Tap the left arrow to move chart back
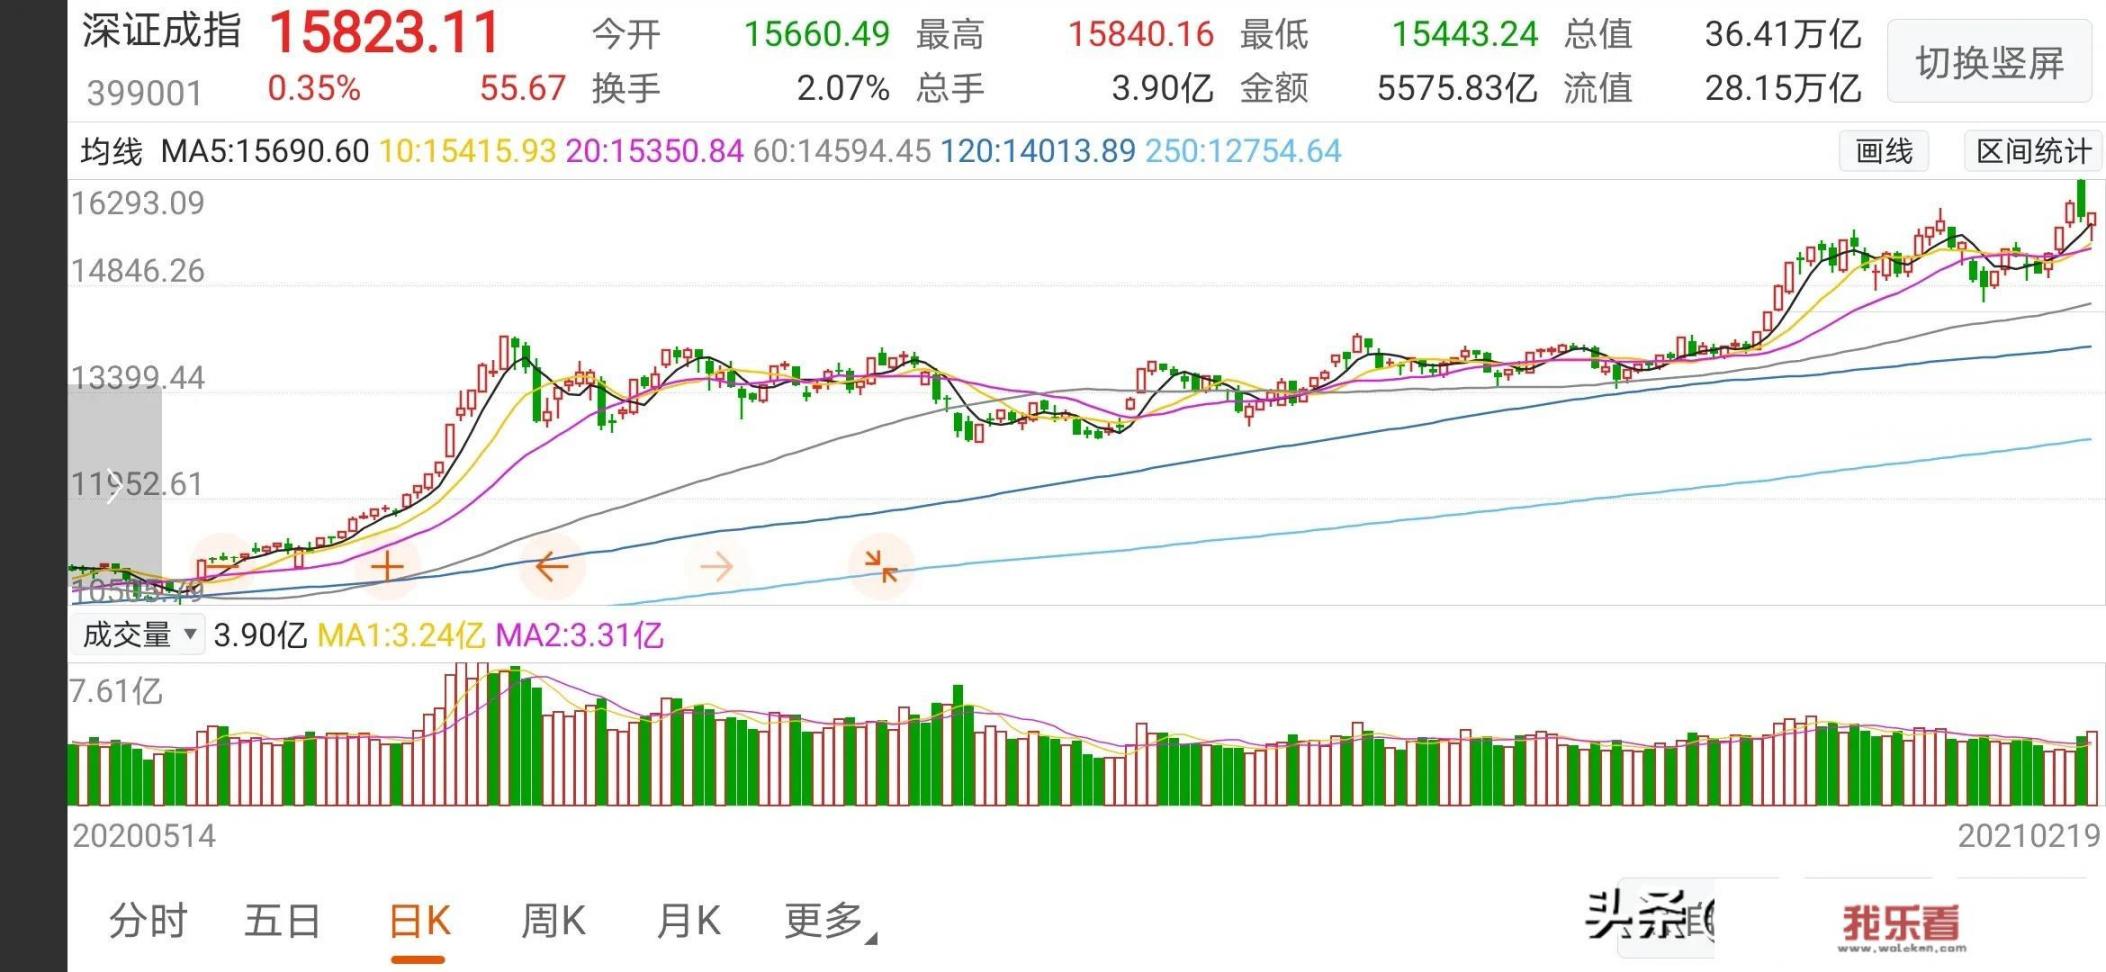 [552, 567]
